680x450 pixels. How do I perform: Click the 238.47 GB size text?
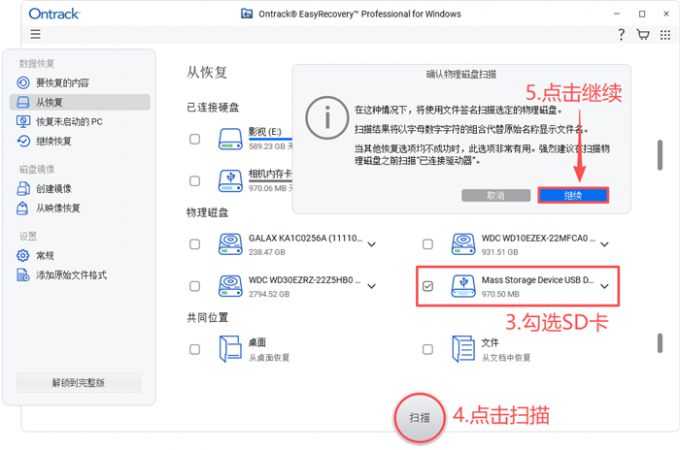click(x=267, y=252)
